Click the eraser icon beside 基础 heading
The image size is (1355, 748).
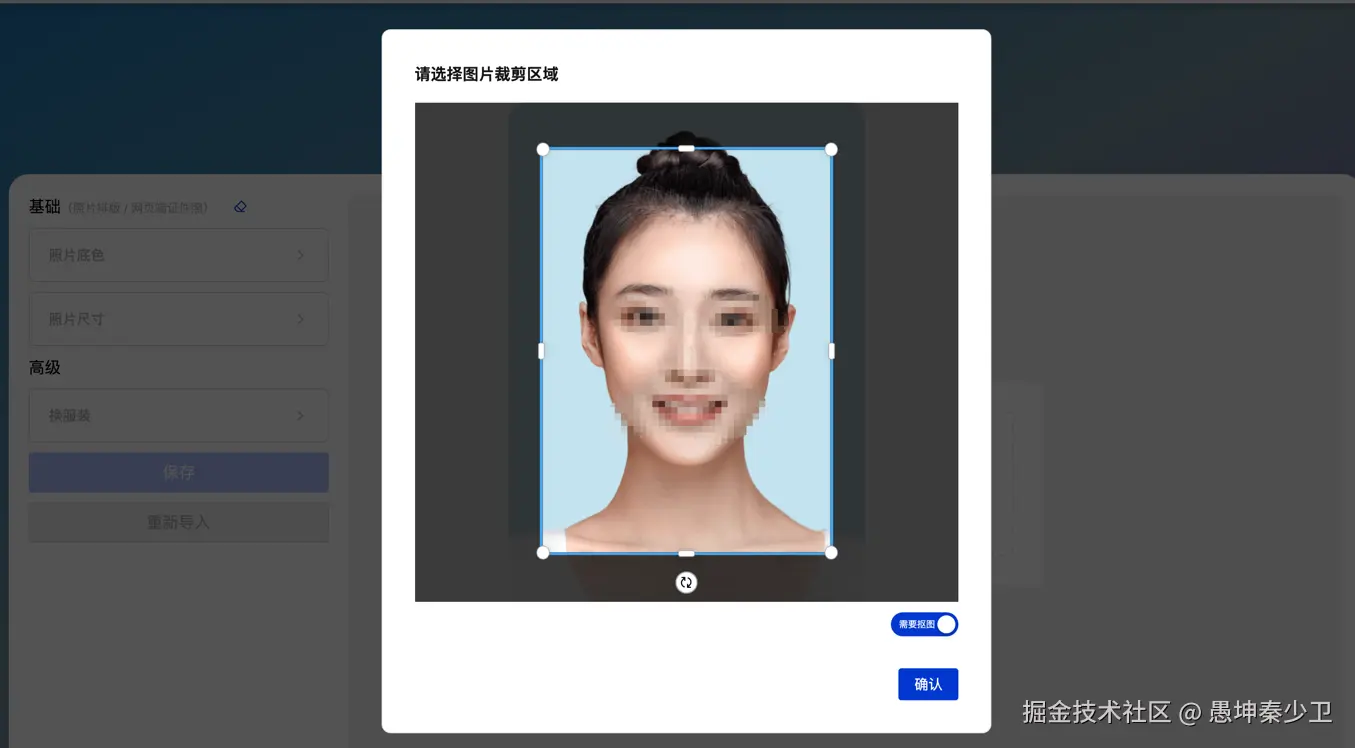pyautogui.click(x=240, y=207)
